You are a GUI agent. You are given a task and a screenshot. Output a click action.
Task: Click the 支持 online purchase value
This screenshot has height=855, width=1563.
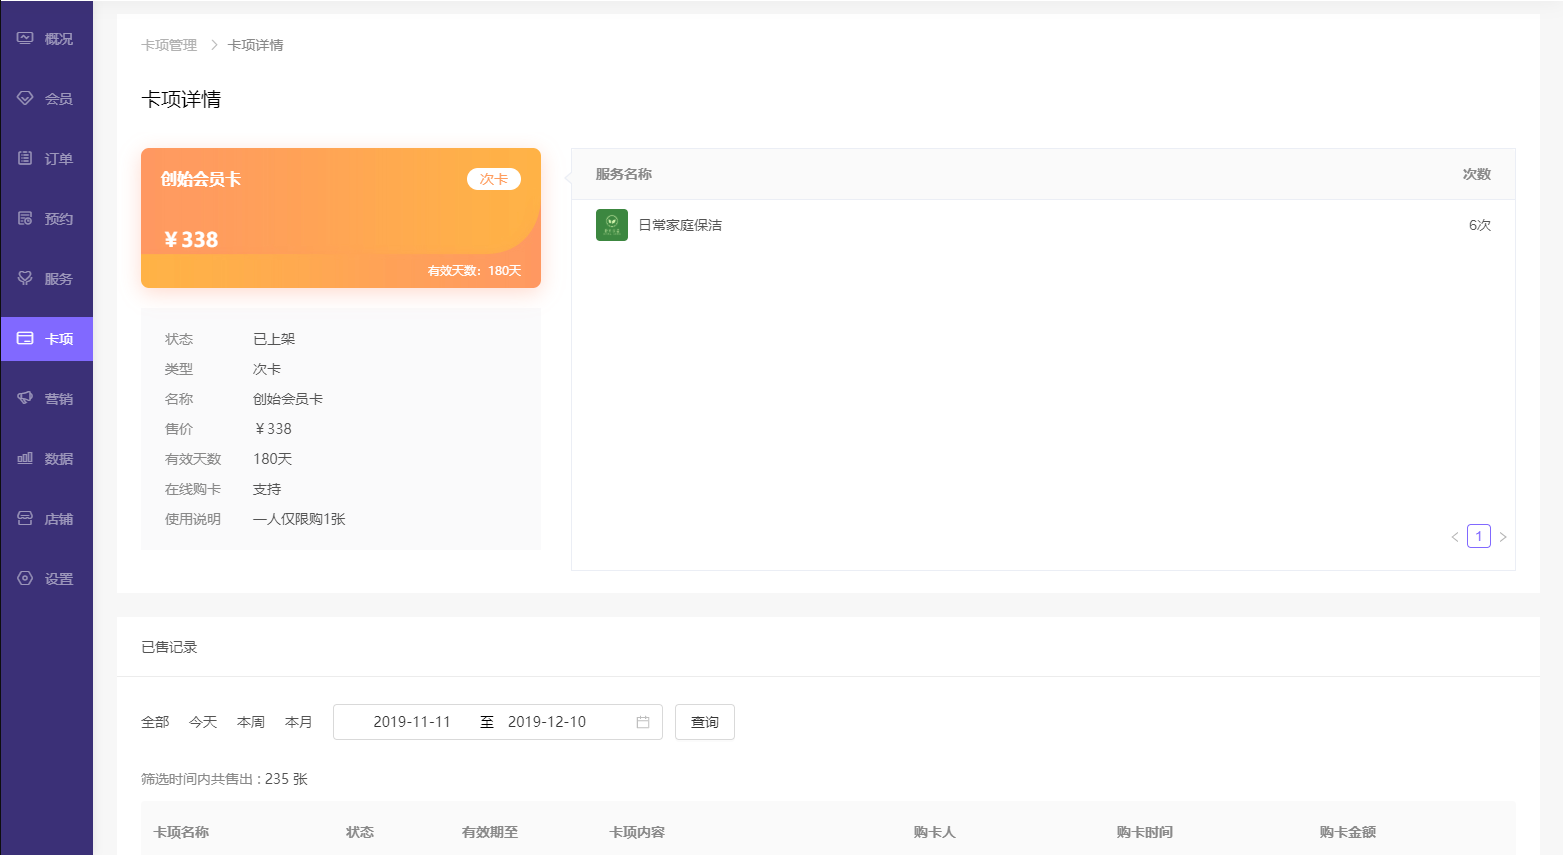click(267, 489)
